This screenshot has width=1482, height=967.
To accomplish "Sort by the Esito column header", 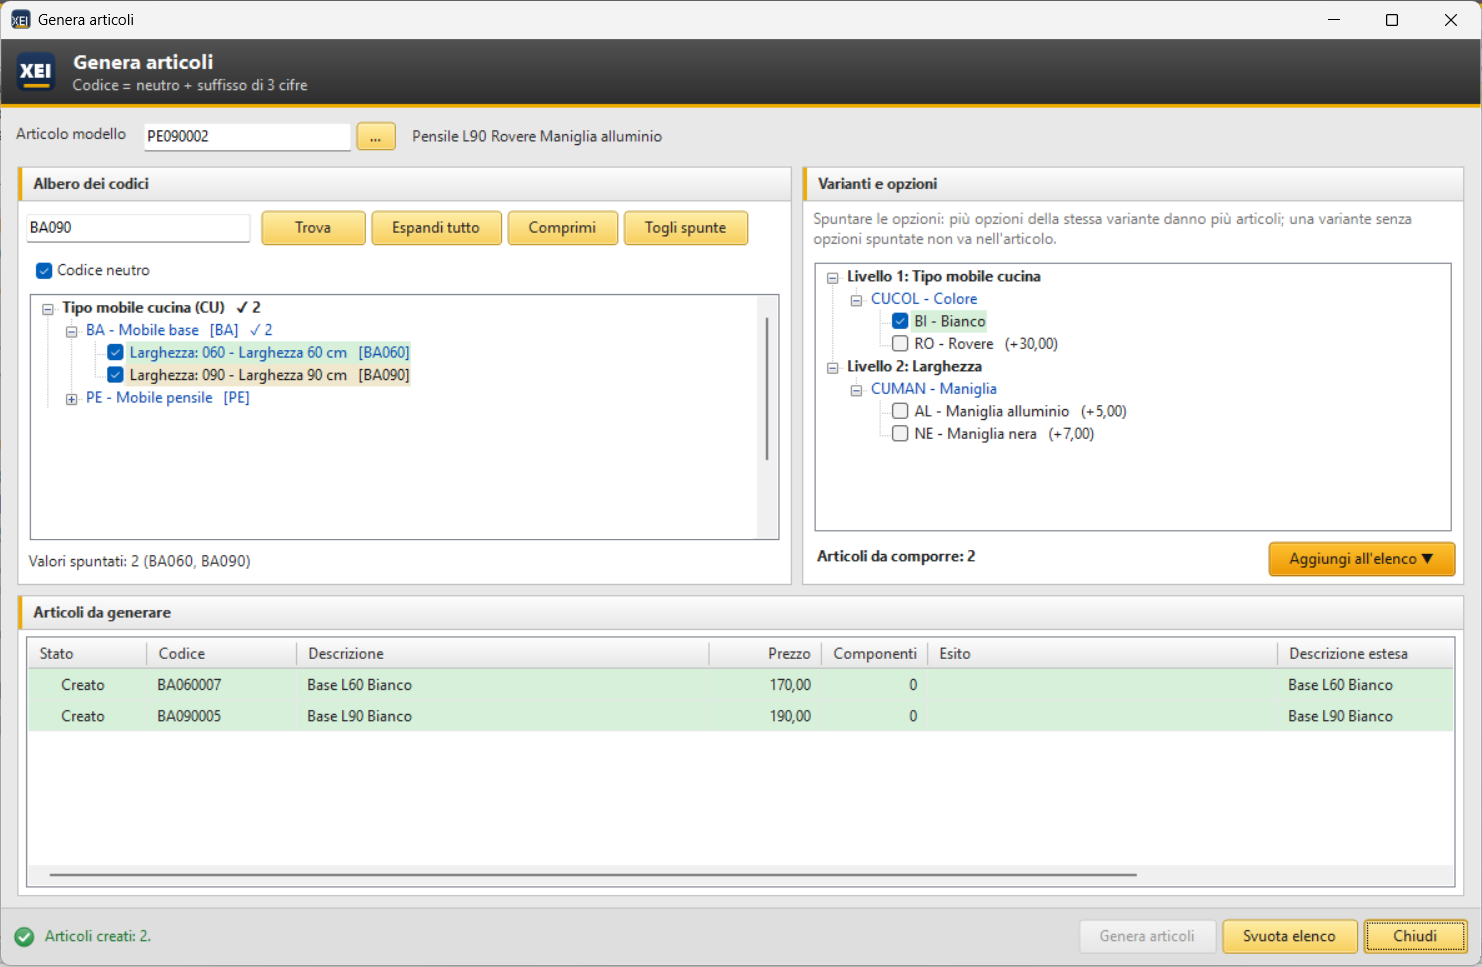I will coord(1102,653).
